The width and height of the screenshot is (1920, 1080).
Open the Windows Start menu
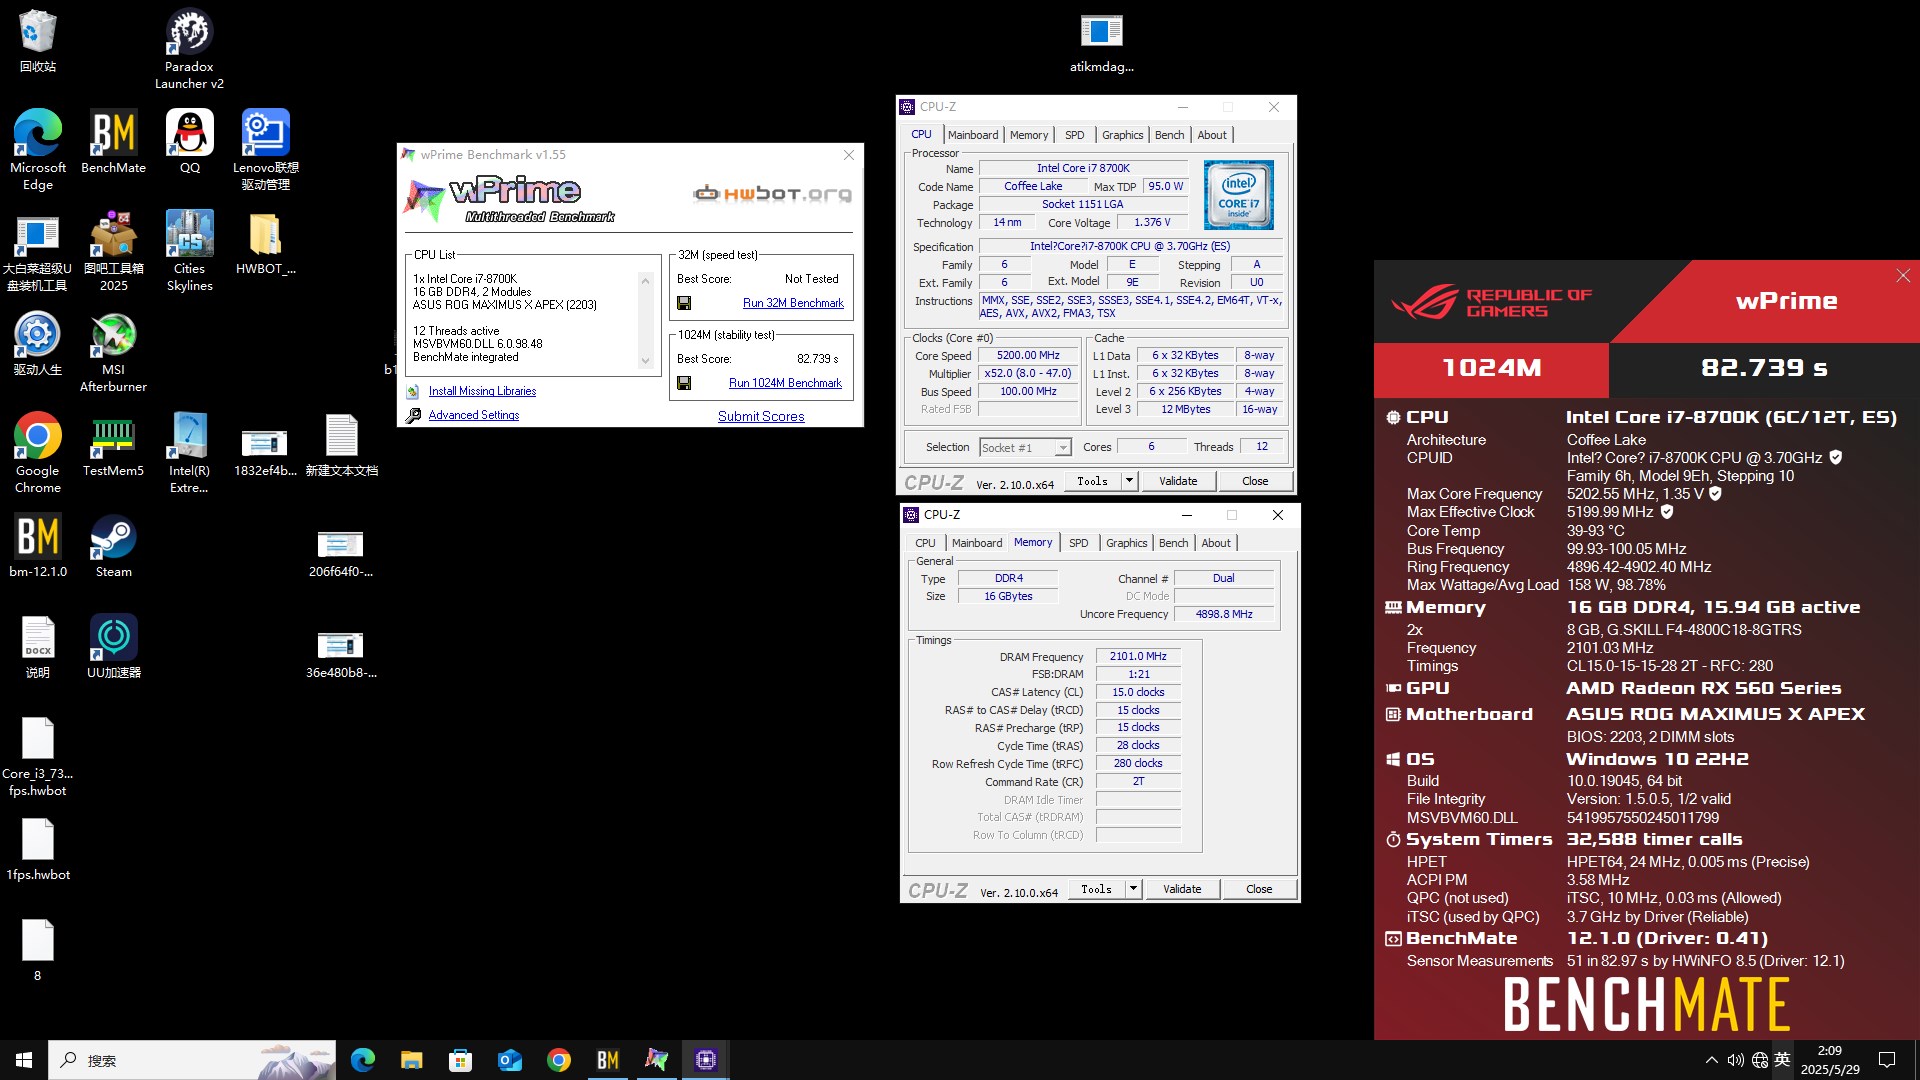[x=24, y=1060]
